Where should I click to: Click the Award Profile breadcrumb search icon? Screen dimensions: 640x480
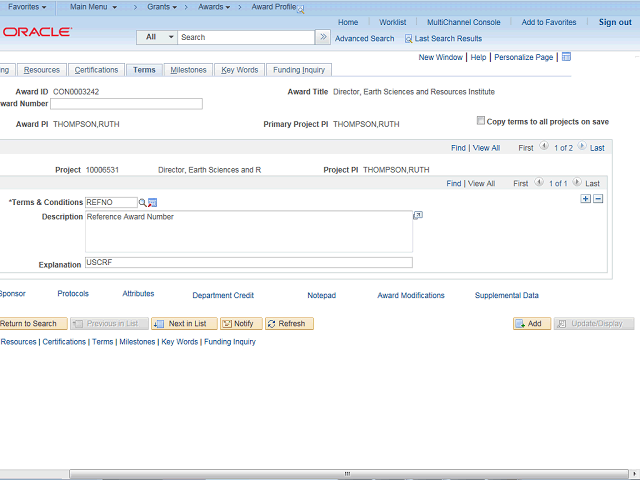[301, 10]
